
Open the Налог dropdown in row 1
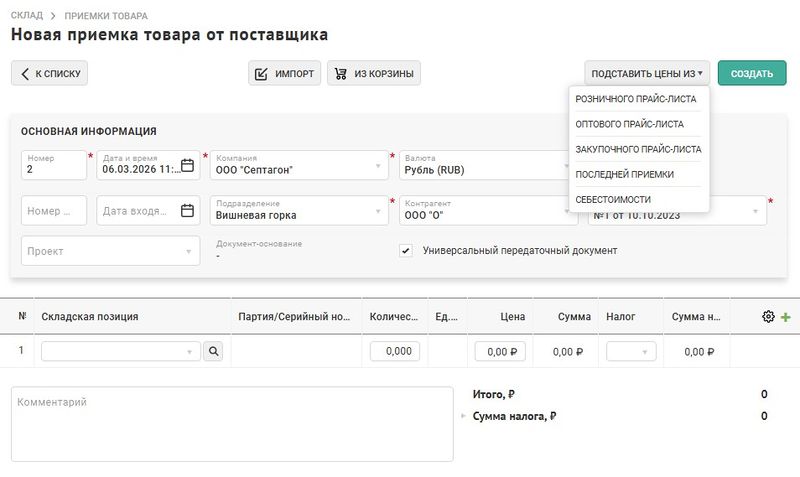631,352
